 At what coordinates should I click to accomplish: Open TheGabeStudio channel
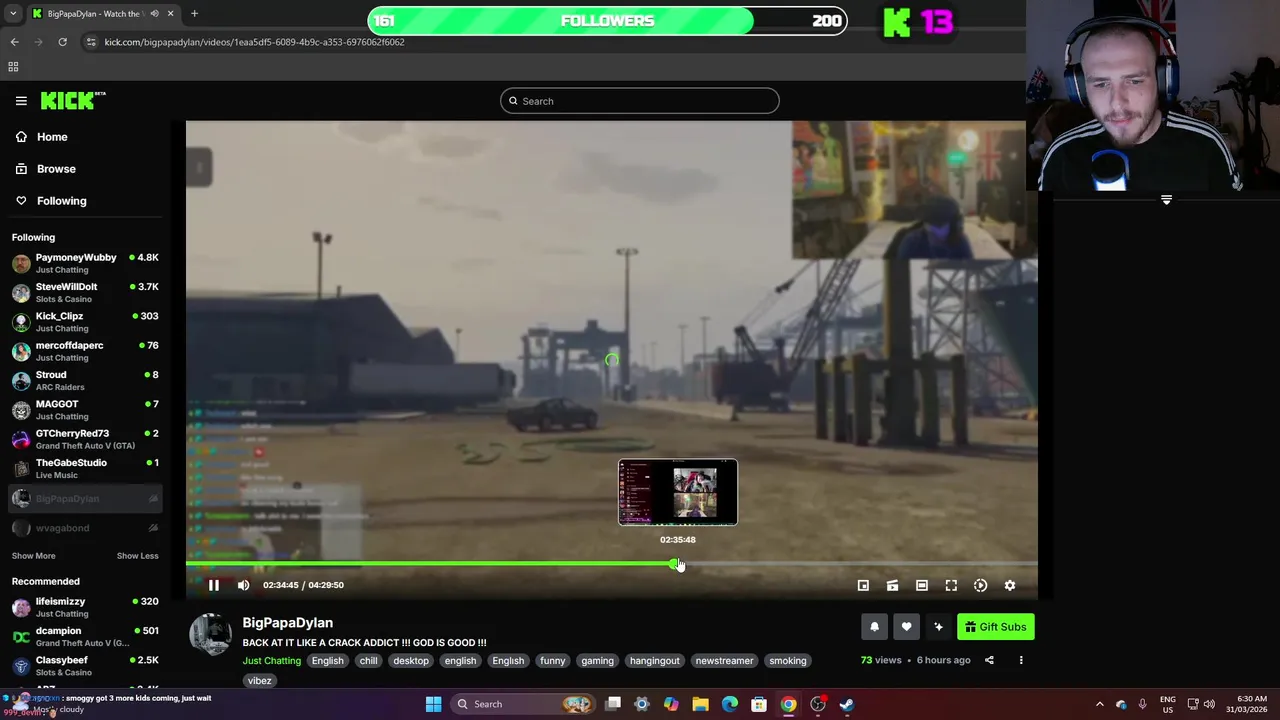click(85, 468)
